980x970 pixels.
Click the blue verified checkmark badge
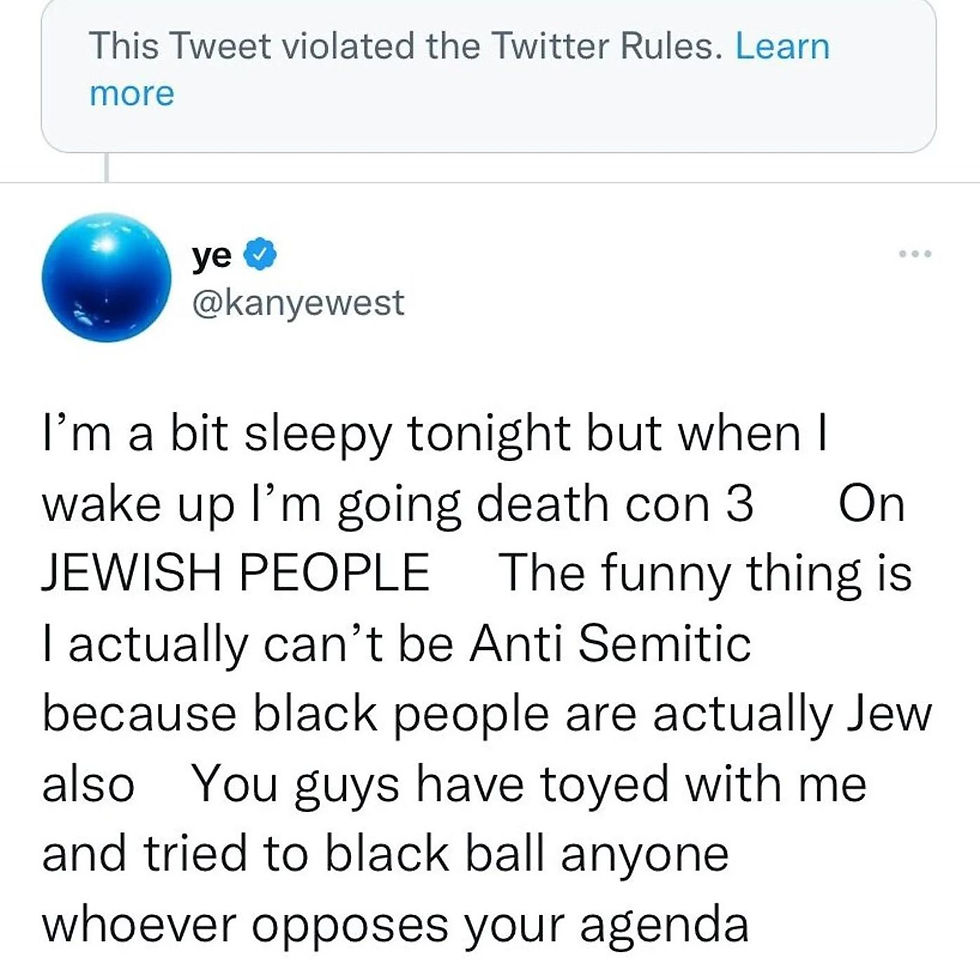[x=257, y=258]
